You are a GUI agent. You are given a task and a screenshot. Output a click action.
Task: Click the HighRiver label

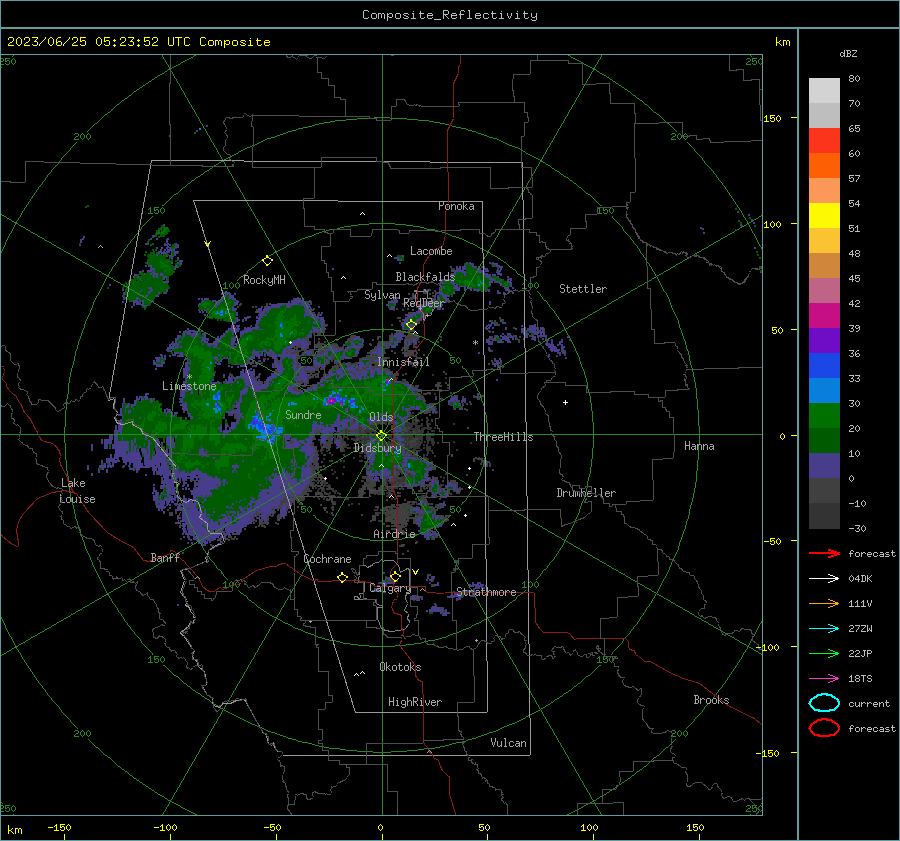[415, 702]
